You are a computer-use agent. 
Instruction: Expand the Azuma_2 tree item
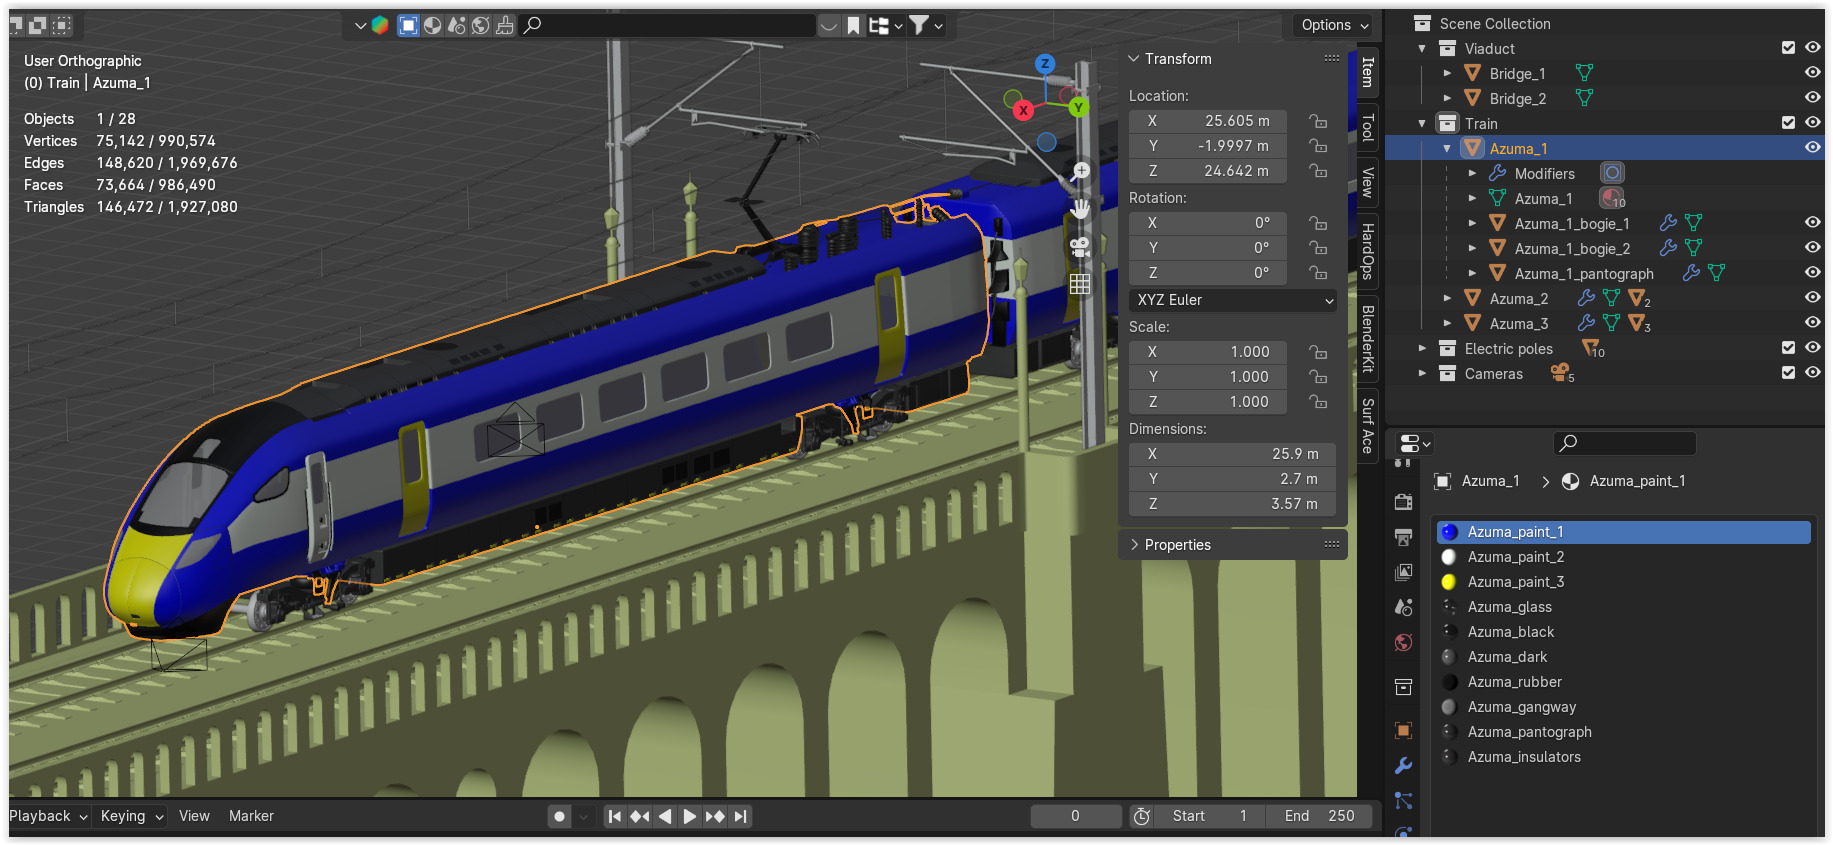coord(1447,298)
